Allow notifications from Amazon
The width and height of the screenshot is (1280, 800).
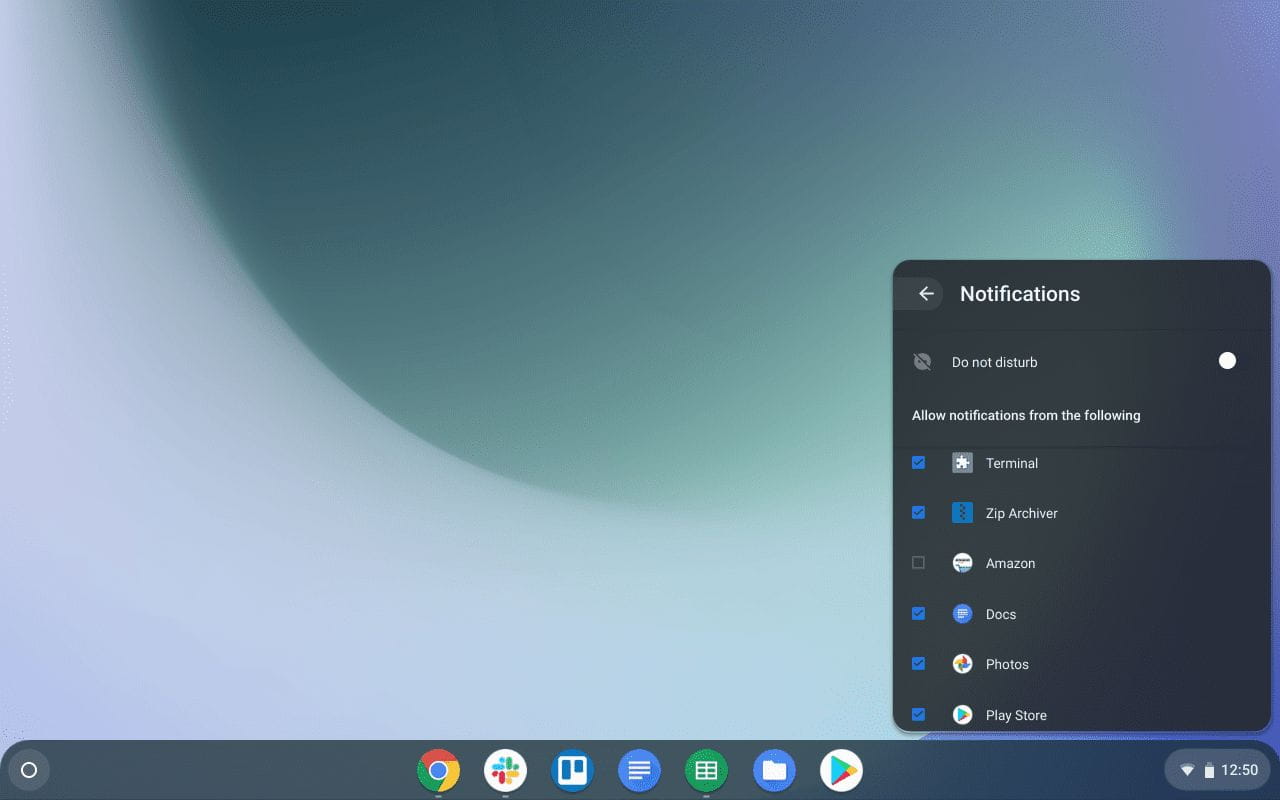pos(918,563)
